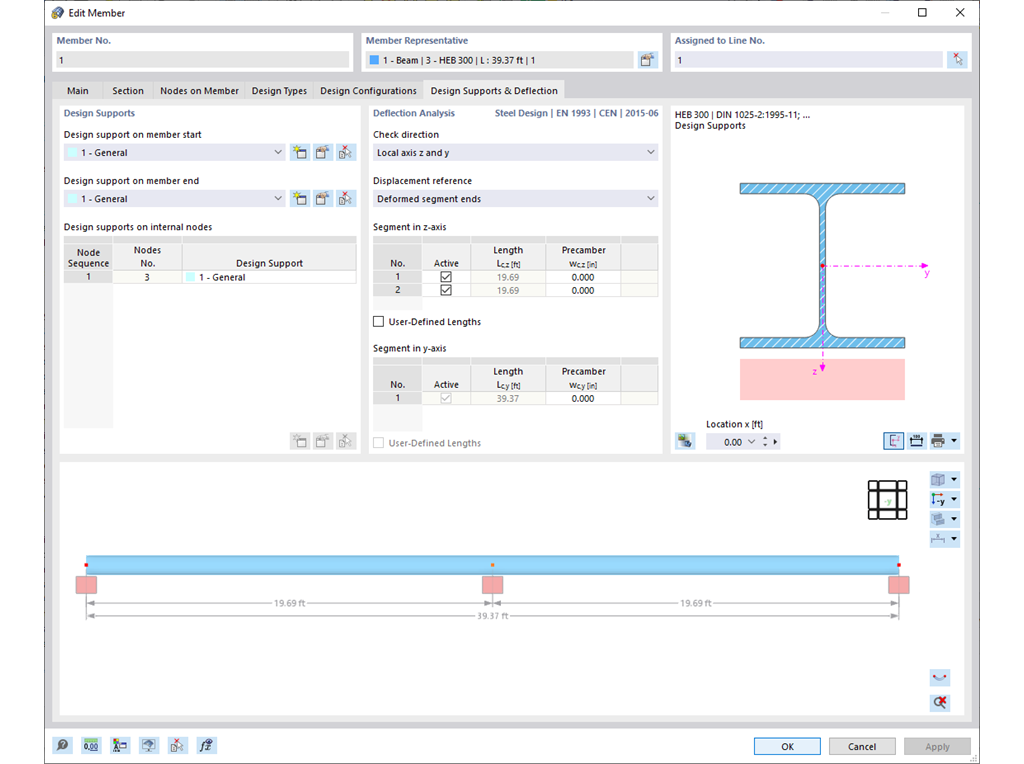Image resolution: width=1024 pixels, height=764 pixels.
Task: Apply the member changes
Action: [937, 746]
